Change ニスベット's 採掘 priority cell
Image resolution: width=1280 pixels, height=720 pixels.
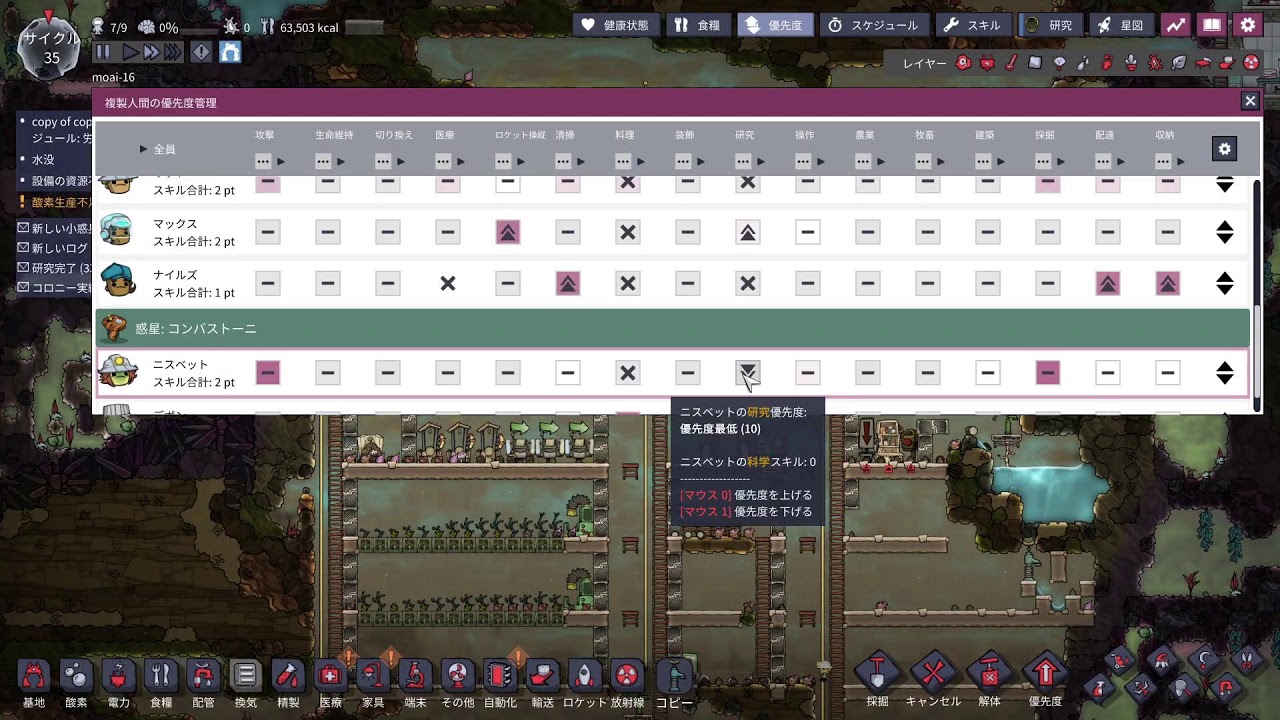point(1048,373)
